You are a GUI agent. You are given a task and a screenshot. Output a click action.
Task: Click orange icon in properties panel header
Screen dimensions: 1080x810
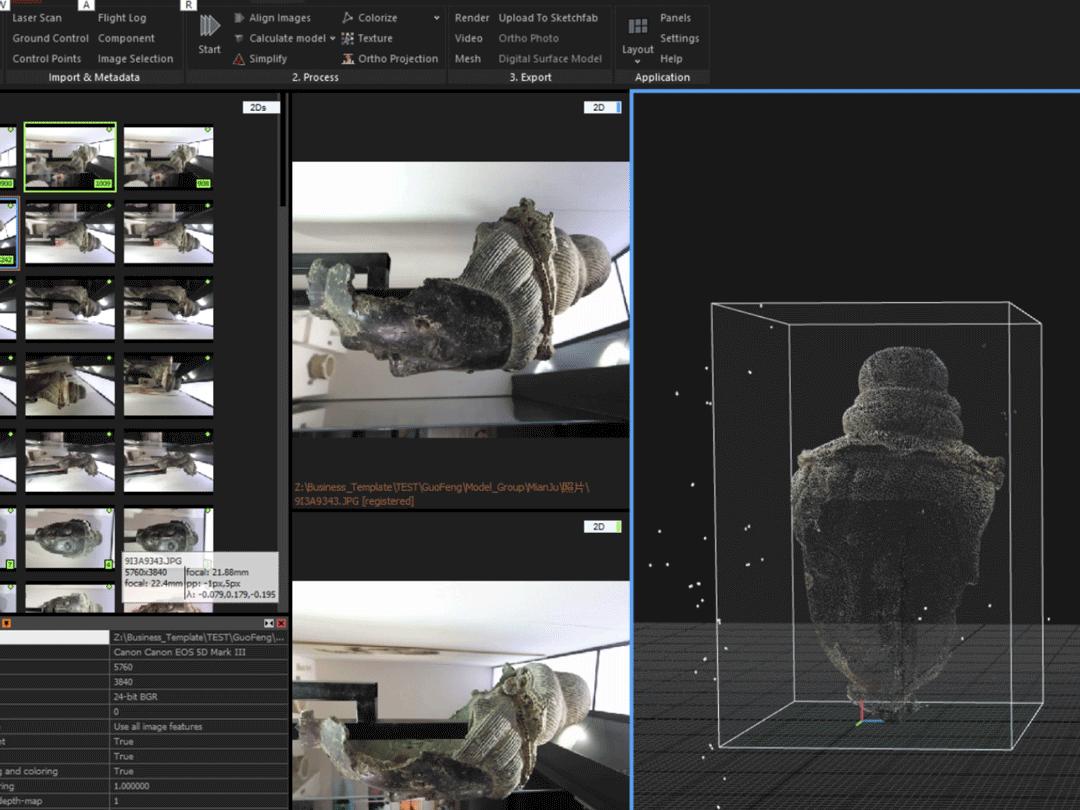(6, 623)
